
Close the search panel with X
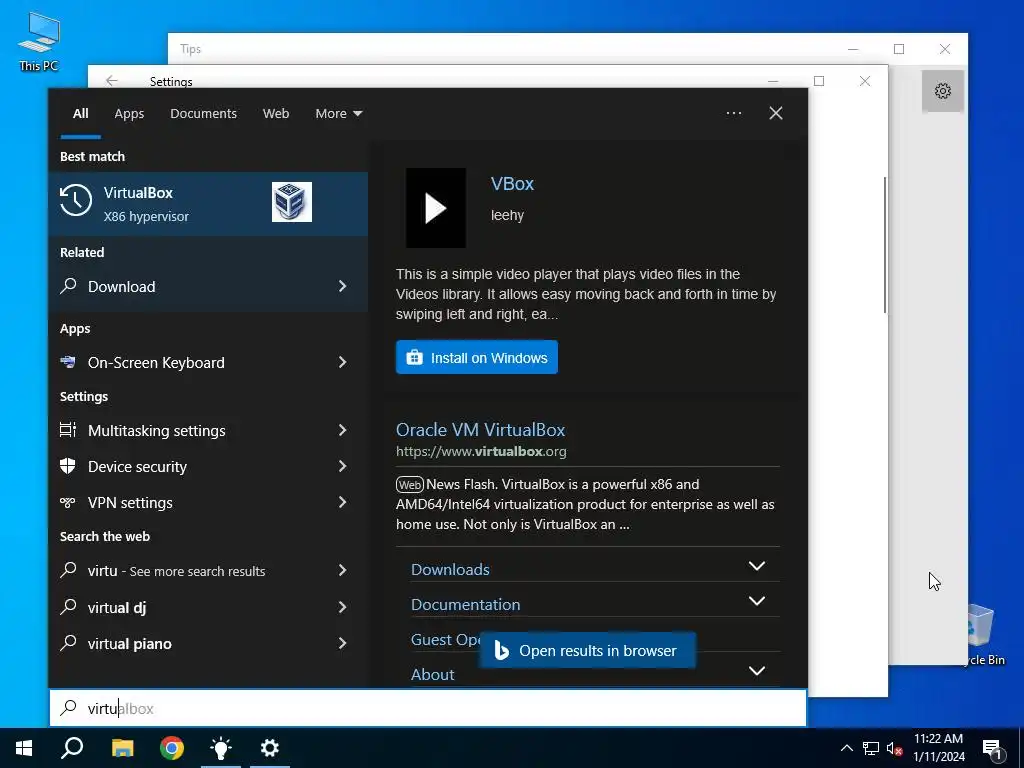[x=776, y=113]
